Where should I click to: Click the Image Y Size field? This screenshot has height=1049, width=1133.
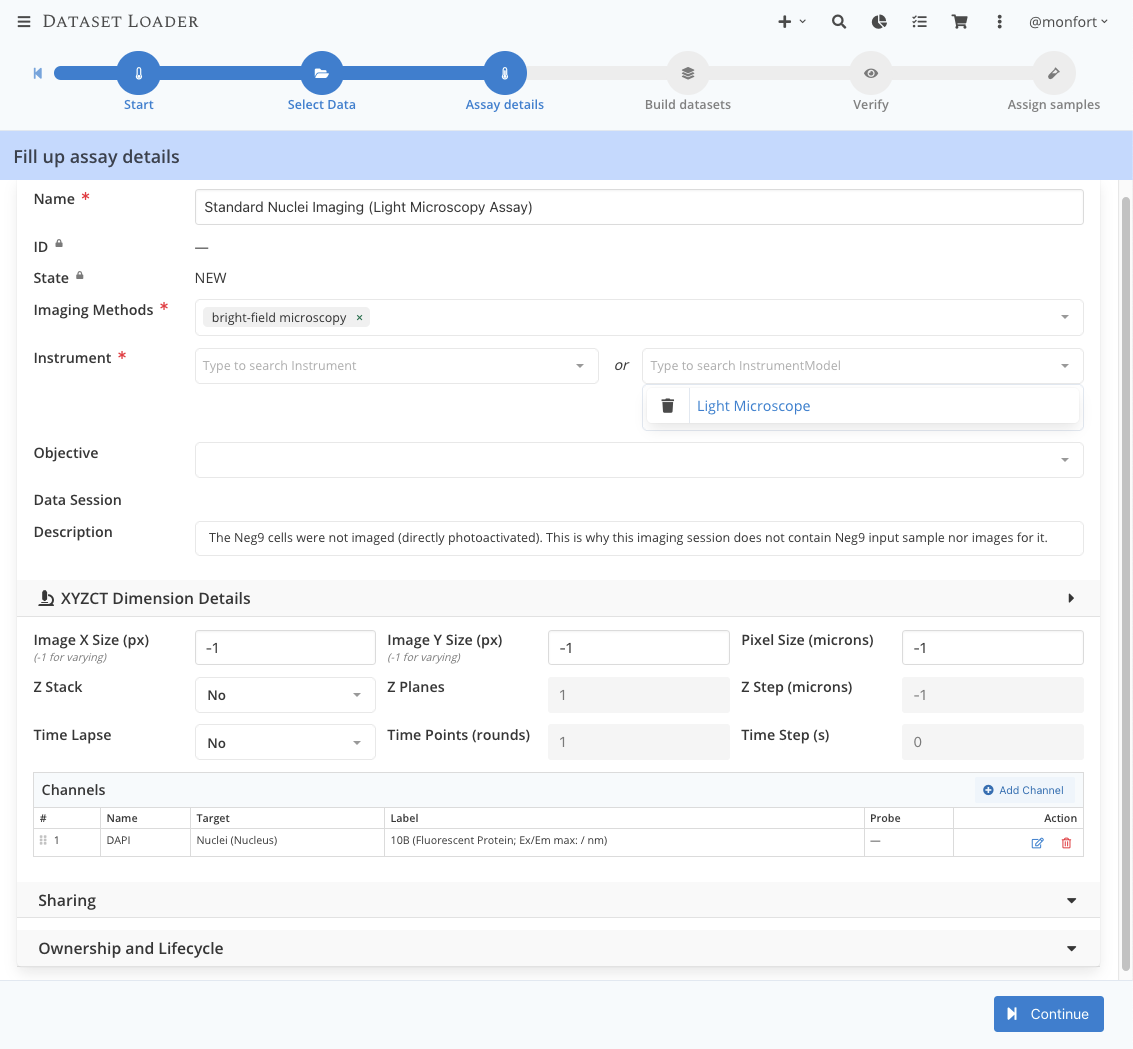(639, 648)
